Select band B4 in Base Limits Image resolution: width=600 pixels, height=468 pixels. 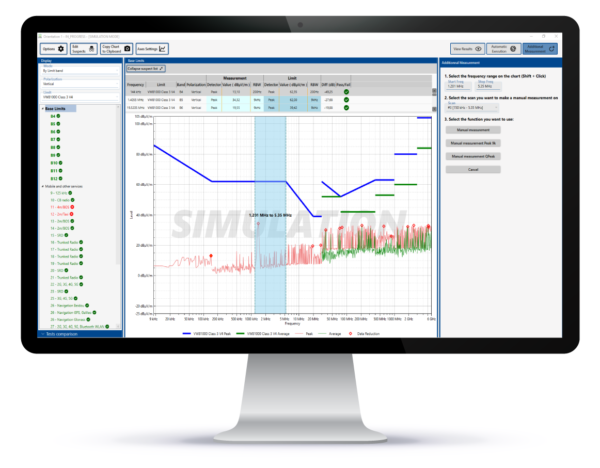point(55,117)
